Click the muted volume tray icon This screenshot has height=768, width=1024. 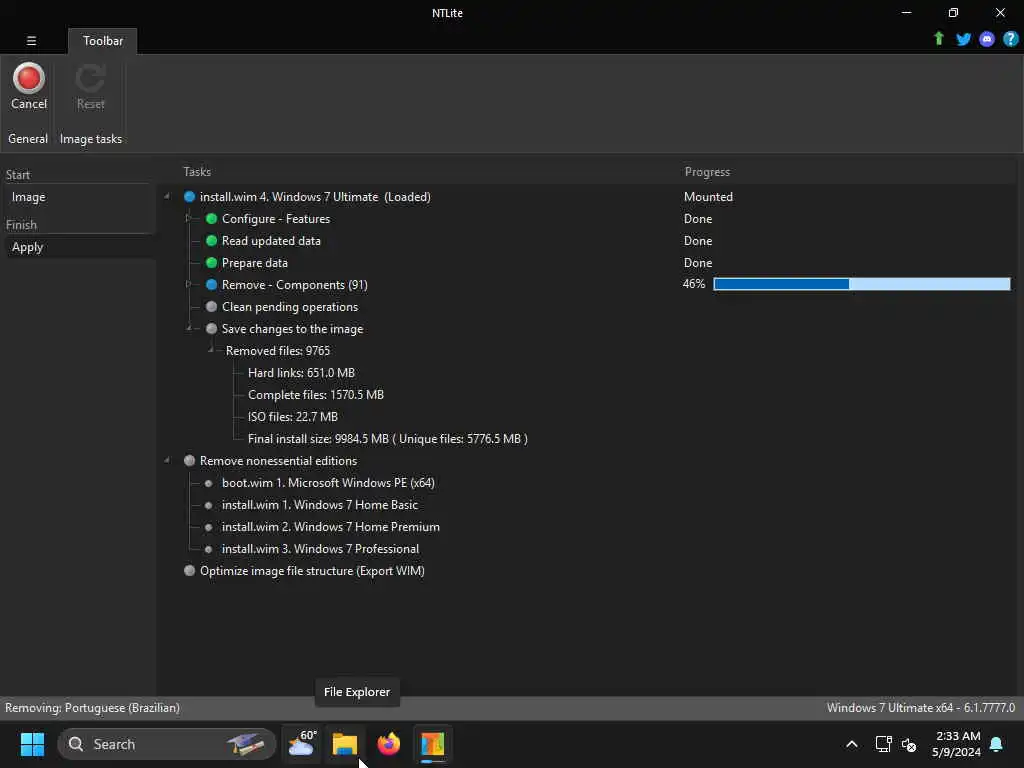(x=908, y=744)
